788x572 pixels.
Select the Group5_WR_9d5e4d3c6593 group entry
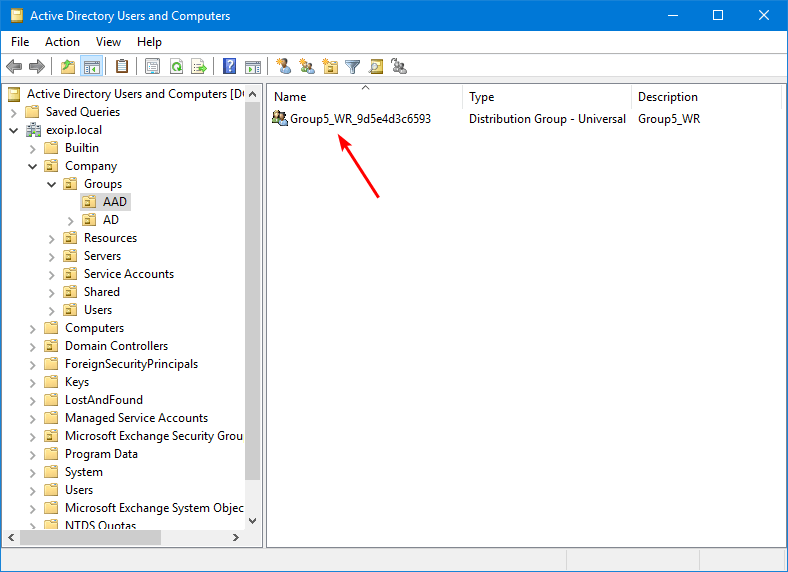point(360,119)
